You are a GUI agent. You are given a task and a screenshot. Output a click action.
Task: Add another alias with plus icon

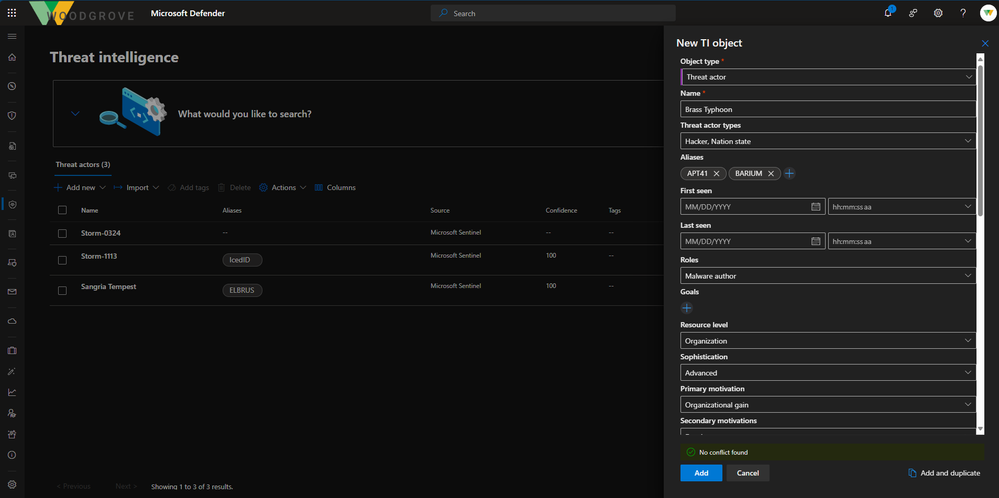[789, 173]
